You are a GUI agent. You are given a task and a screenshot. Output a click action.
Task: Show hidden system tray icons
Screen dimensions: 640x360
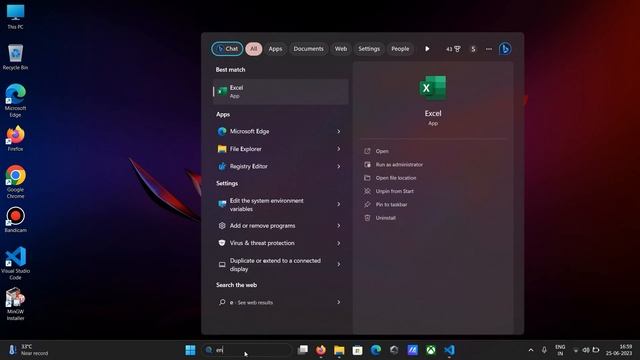tap(531, 350)
